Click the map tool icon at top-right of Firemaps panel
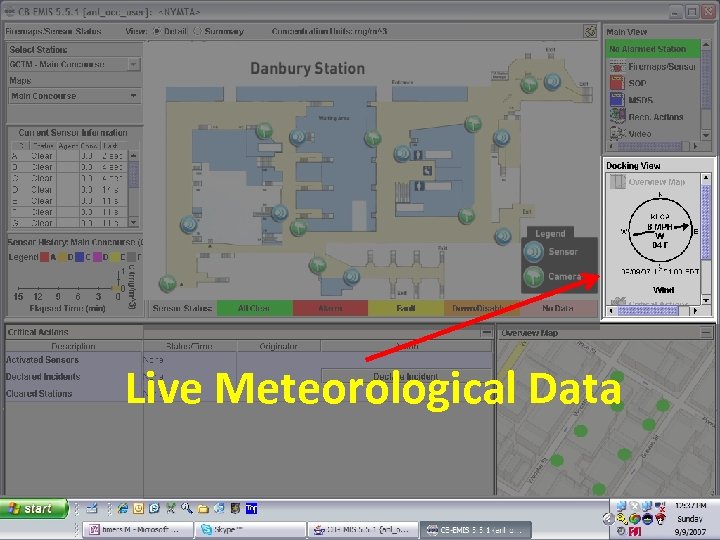The width and height of the screenshot is (720, 540). pyautogui.click(x=590, y=31)
